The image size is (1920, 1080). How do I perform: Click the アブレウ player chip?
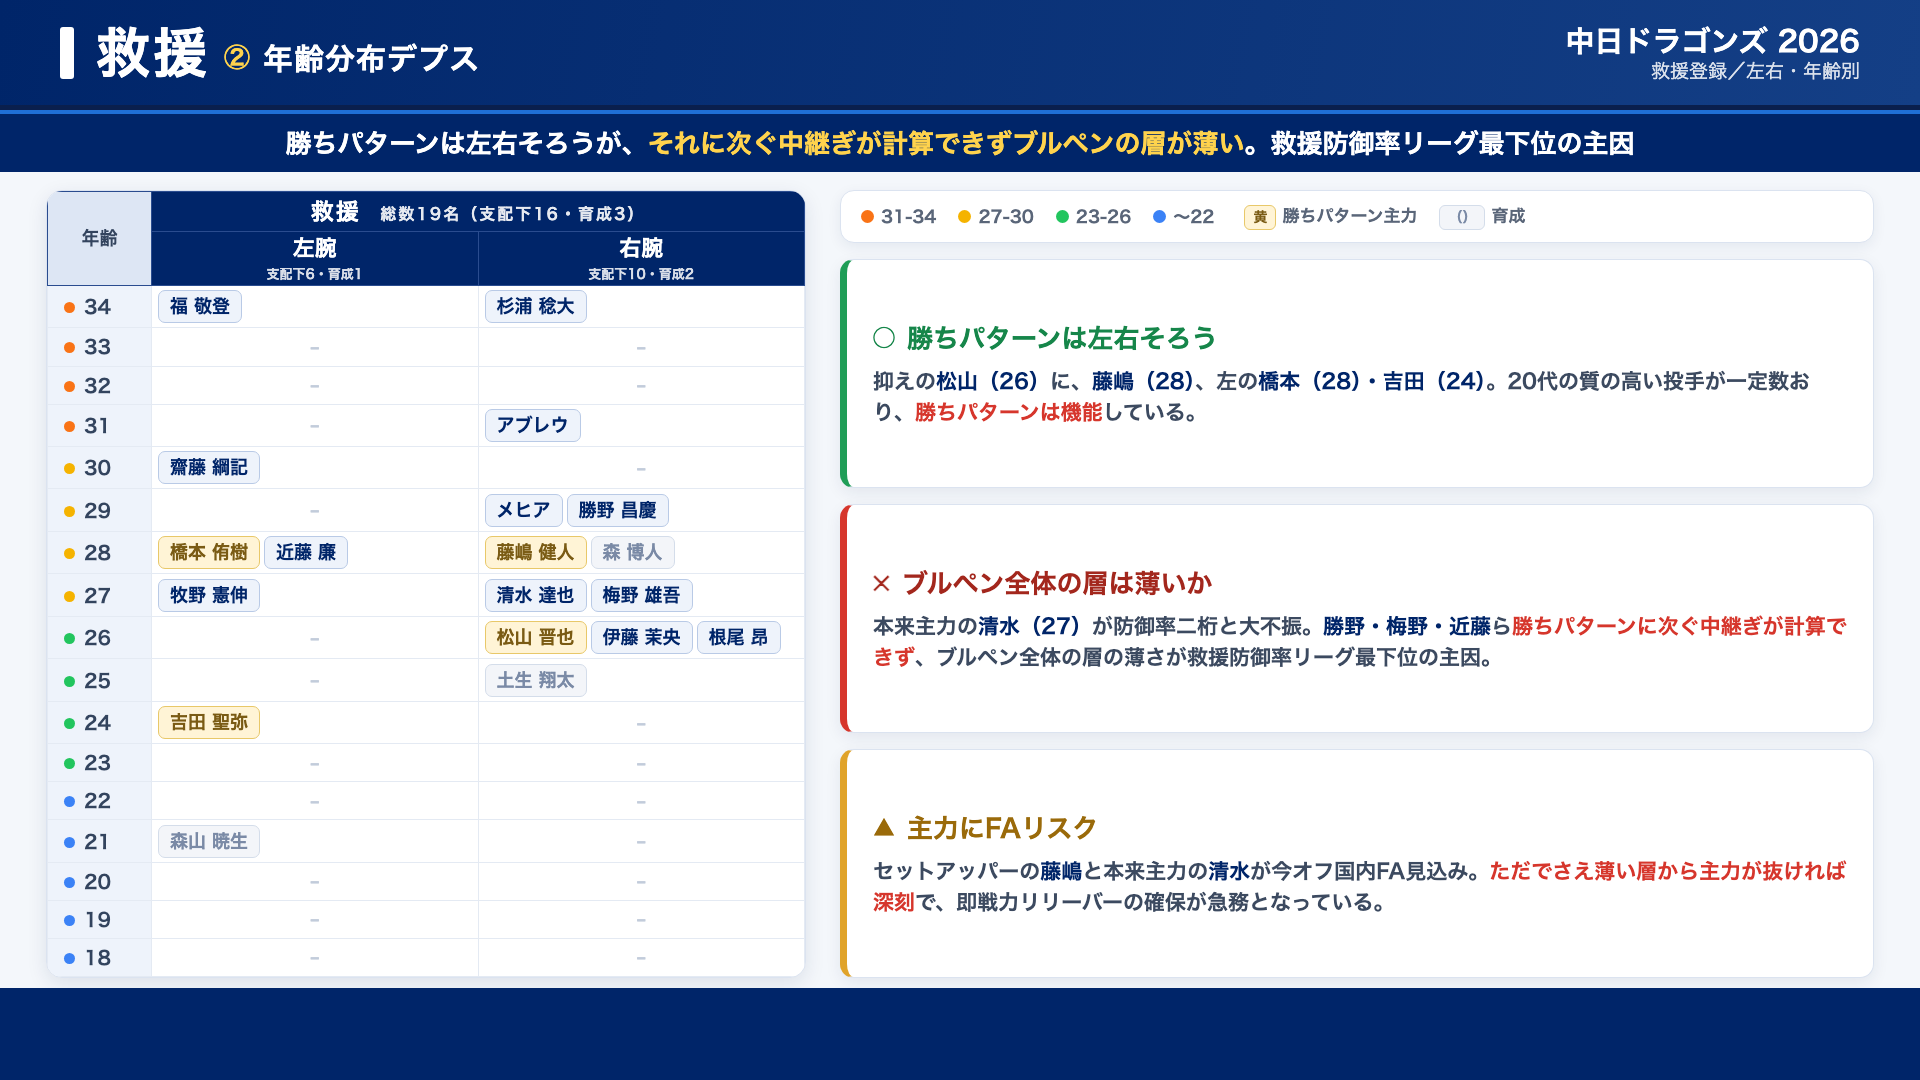point(532,425)
